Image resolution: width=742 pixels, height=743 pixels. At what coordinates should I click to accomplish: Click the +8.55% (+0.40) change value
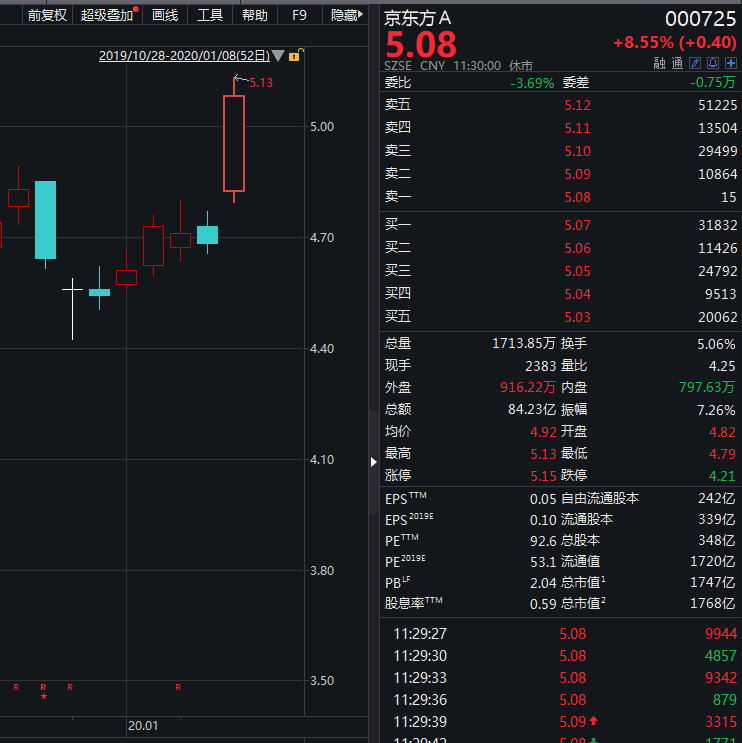pos(675,43)
